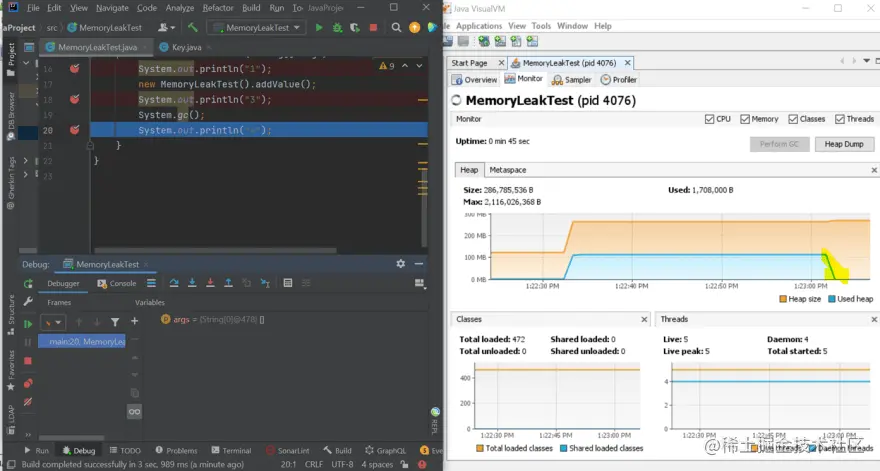Open Terminal tool window button
880x471 pixels.
tap(231, 450)
